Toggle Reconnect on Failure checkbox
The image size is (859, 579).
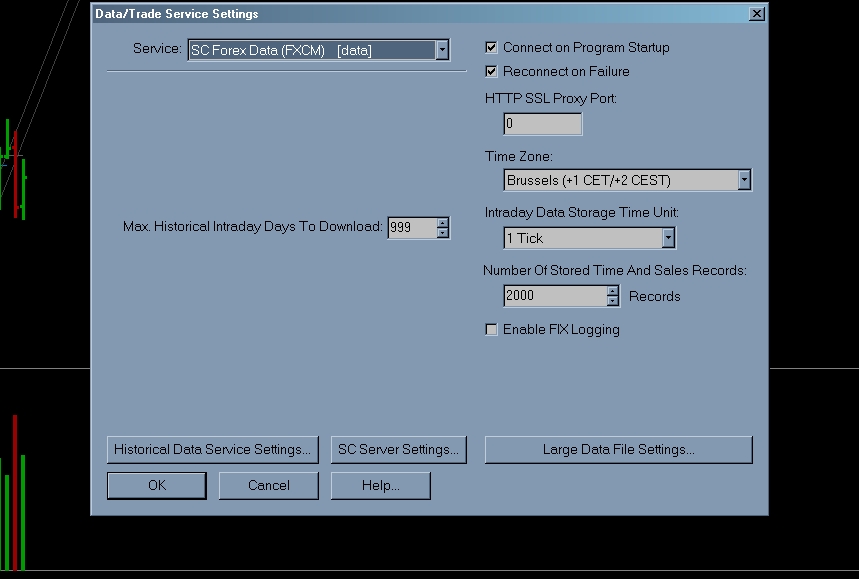coord(491,71)
